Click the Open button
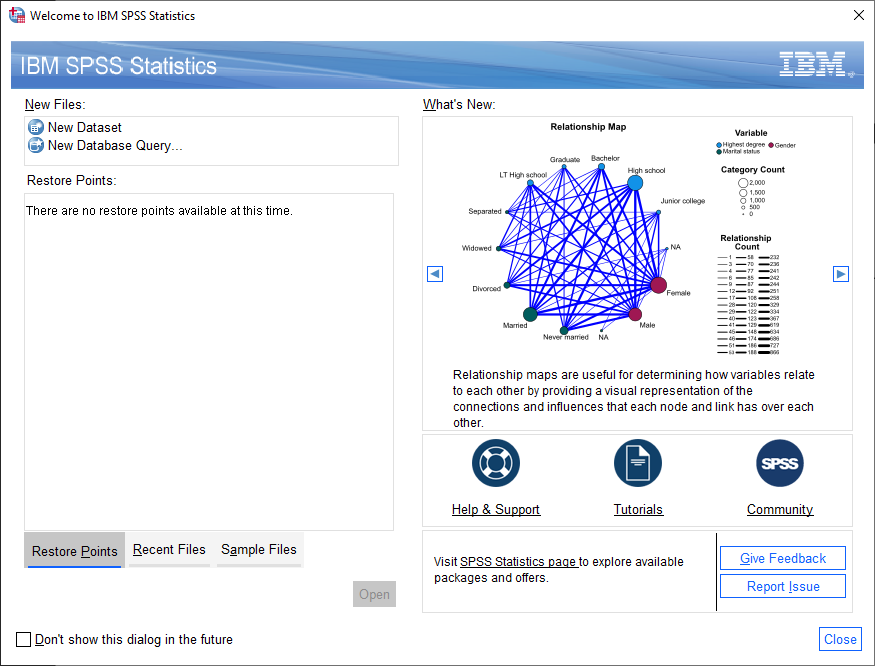875x666 pixels. coord(374,594)
